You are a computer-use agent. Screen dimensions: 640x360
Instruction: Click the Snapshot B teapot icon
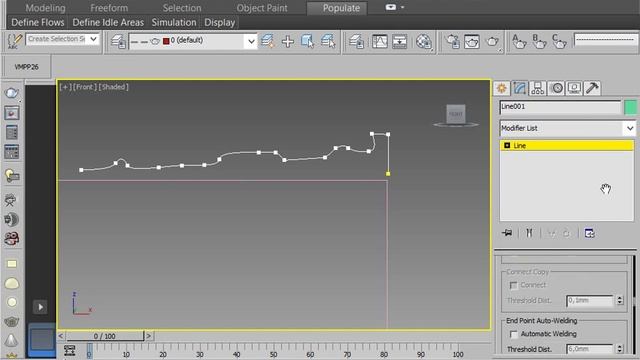(539, 41)
